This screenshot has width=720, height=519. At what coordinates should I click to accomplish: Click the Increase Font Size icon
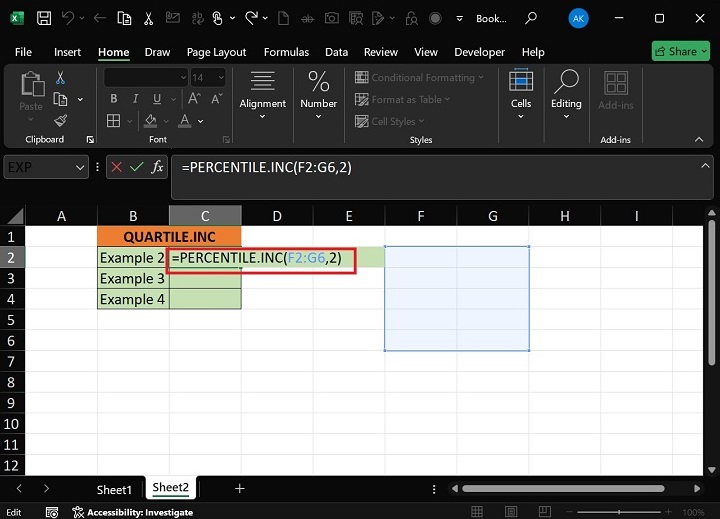[194, 98]
